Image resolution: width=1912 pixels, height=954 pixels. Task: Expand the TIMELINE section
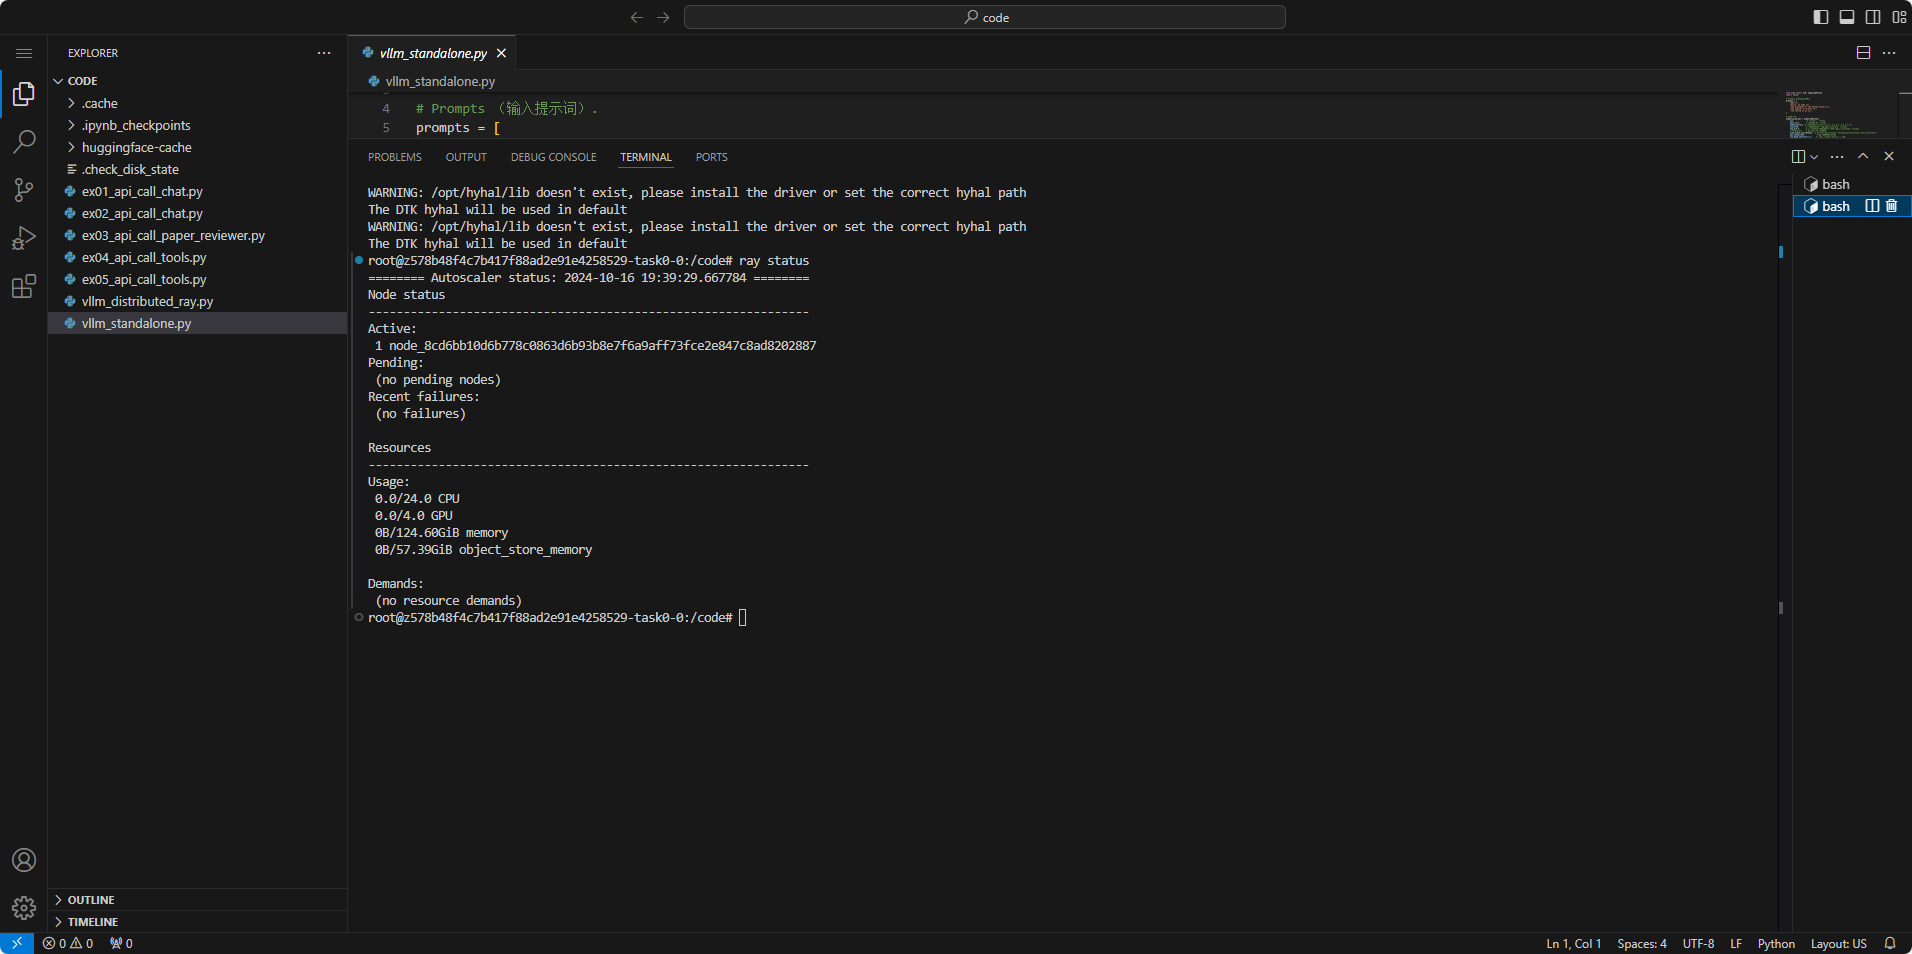(197, 922)
